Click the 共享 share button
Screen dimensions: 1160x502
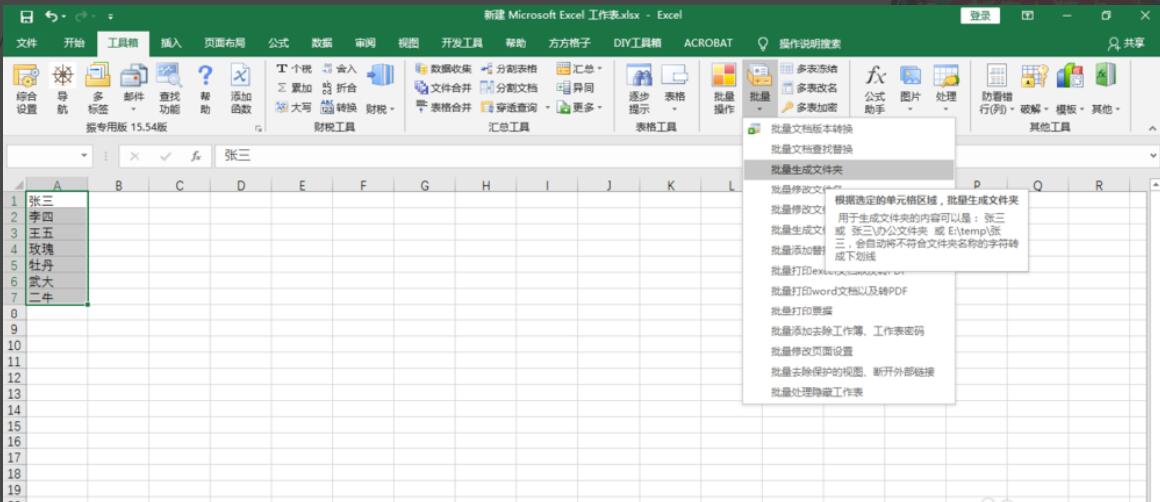1126,44
